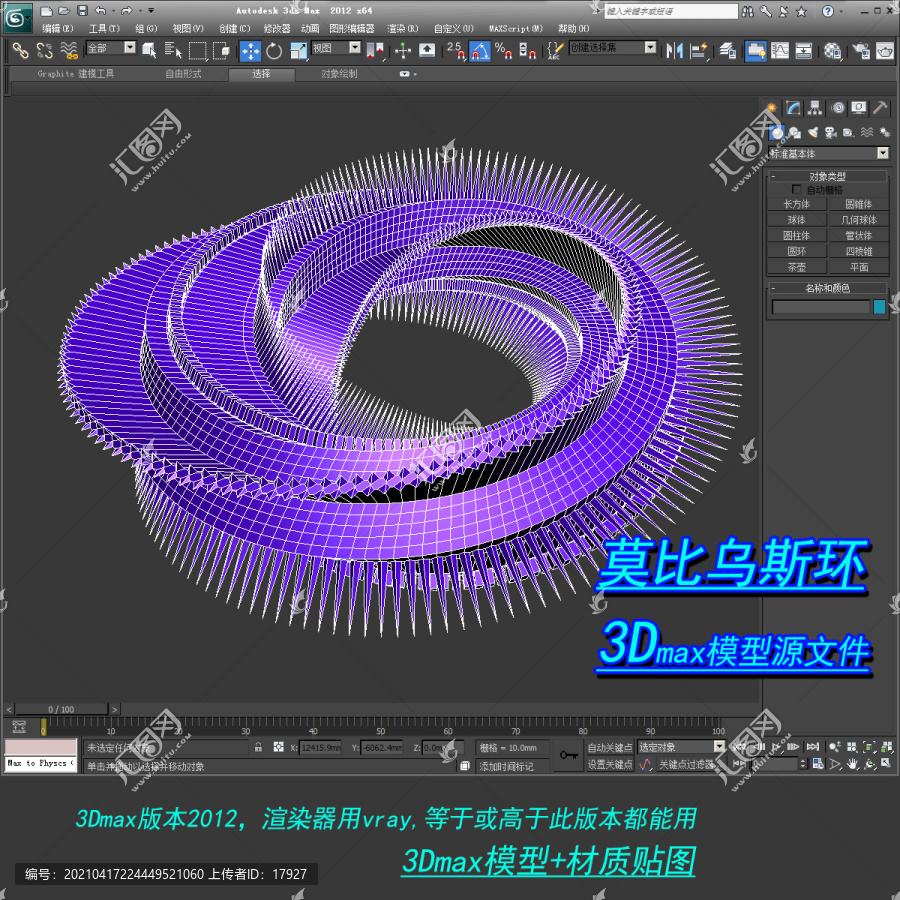Collapse the 名称和颜色 rollout
The height and width of the screenshot is (900, 900).
click(827, 288)
